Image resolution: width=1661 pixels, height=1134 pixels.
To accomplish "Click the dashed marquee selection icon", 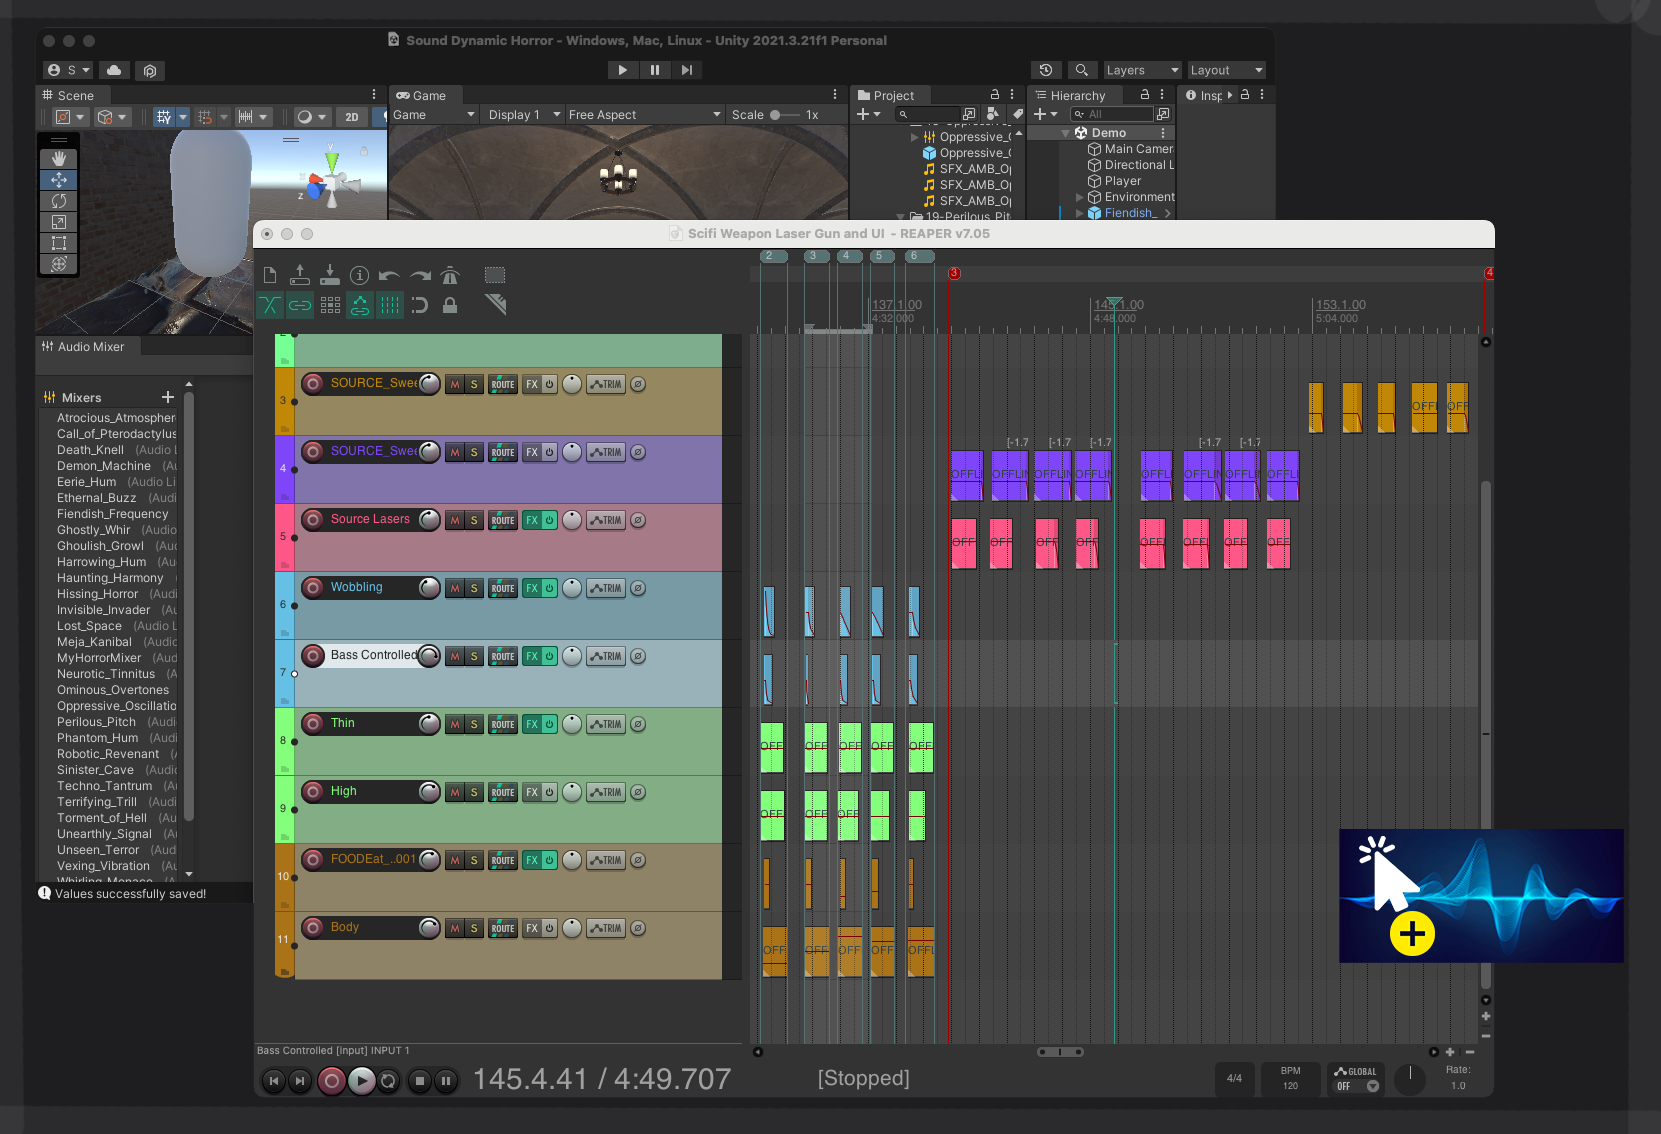I will (495, 275).
